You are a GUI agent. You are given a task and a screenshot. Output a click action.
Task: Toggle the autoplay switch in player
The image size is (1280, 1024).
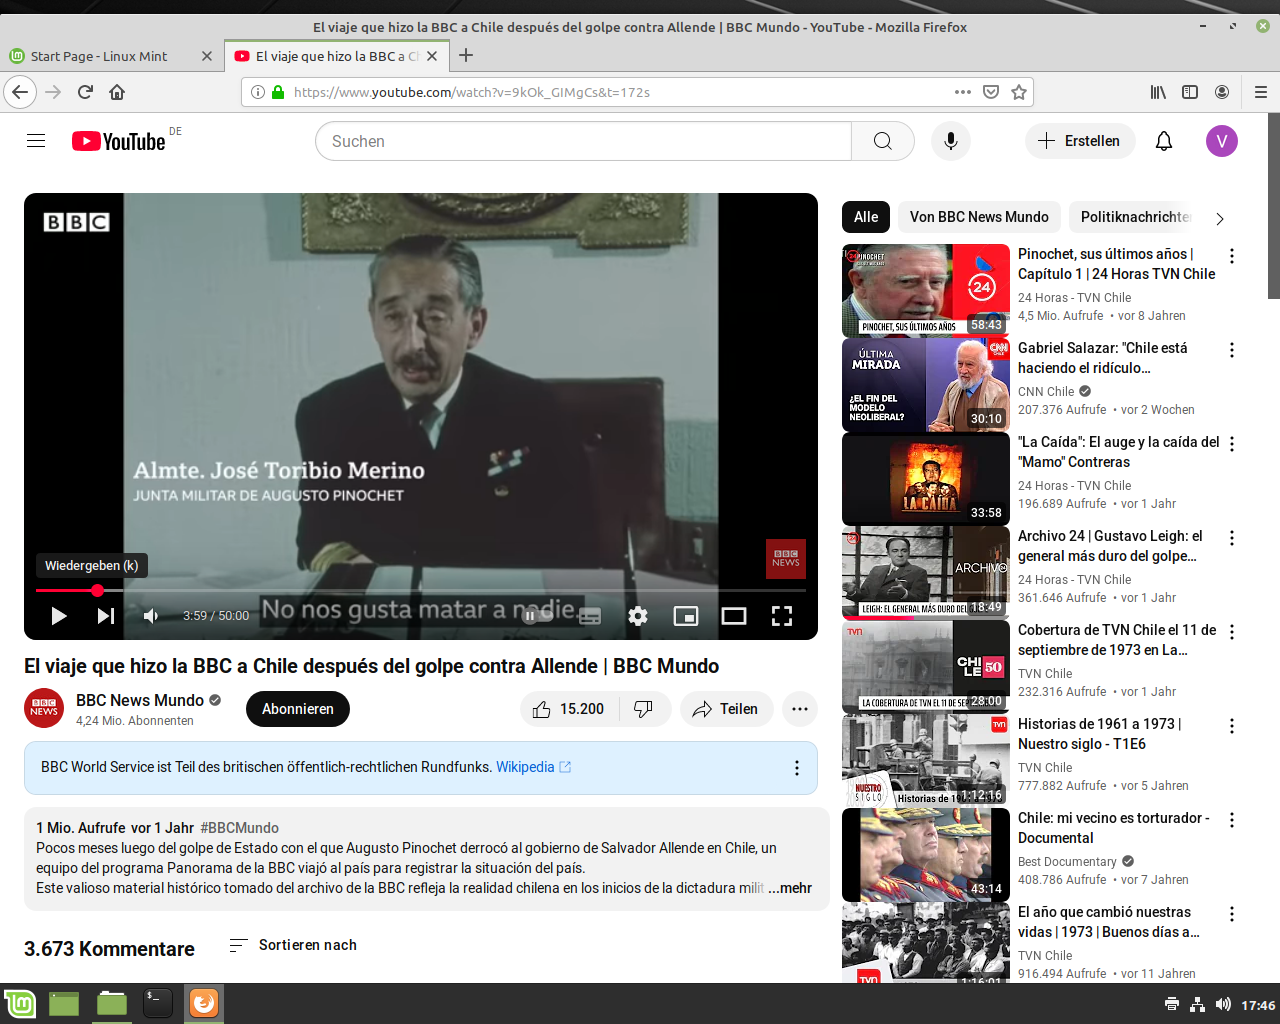pos(538,616)
